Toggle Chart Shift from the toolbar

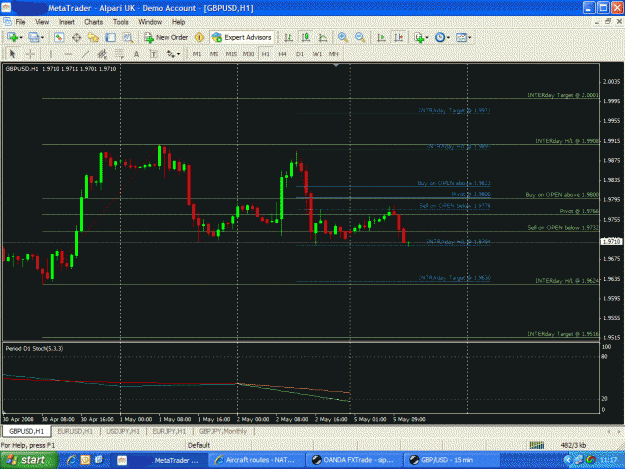pyautogui.click(x=399, y=37)
